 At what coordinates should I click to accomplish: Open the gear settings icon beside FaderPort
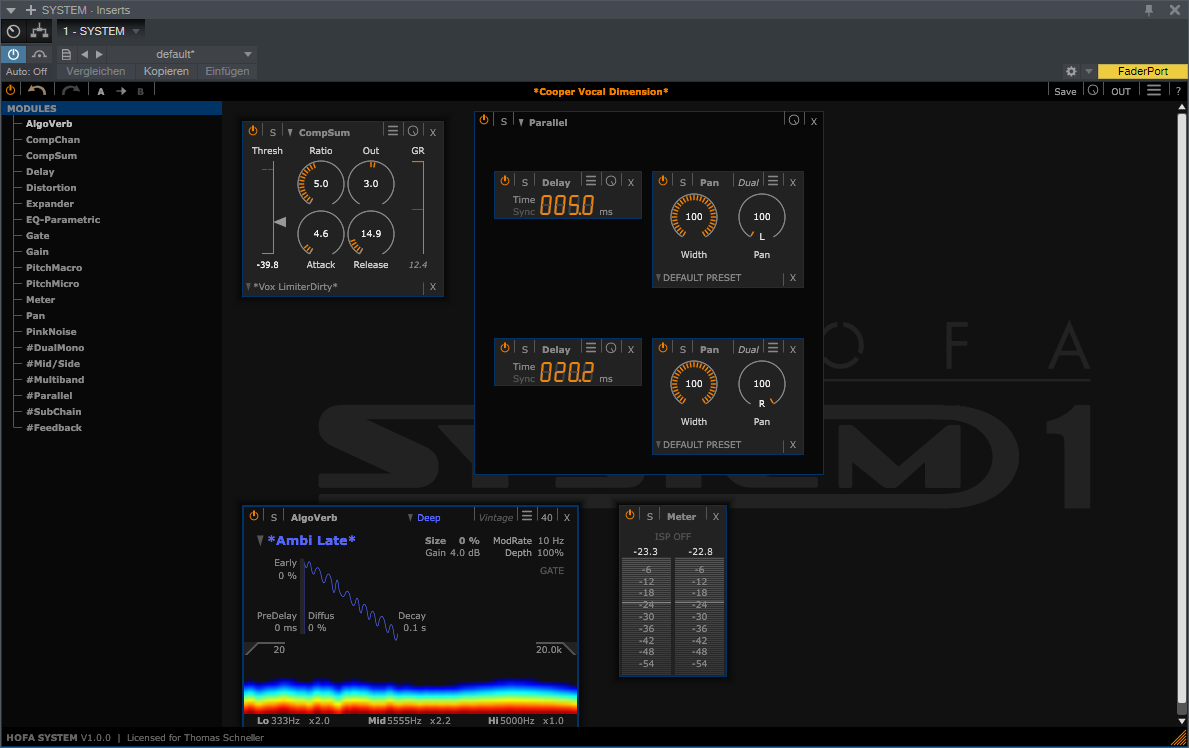coord(1071,71)
